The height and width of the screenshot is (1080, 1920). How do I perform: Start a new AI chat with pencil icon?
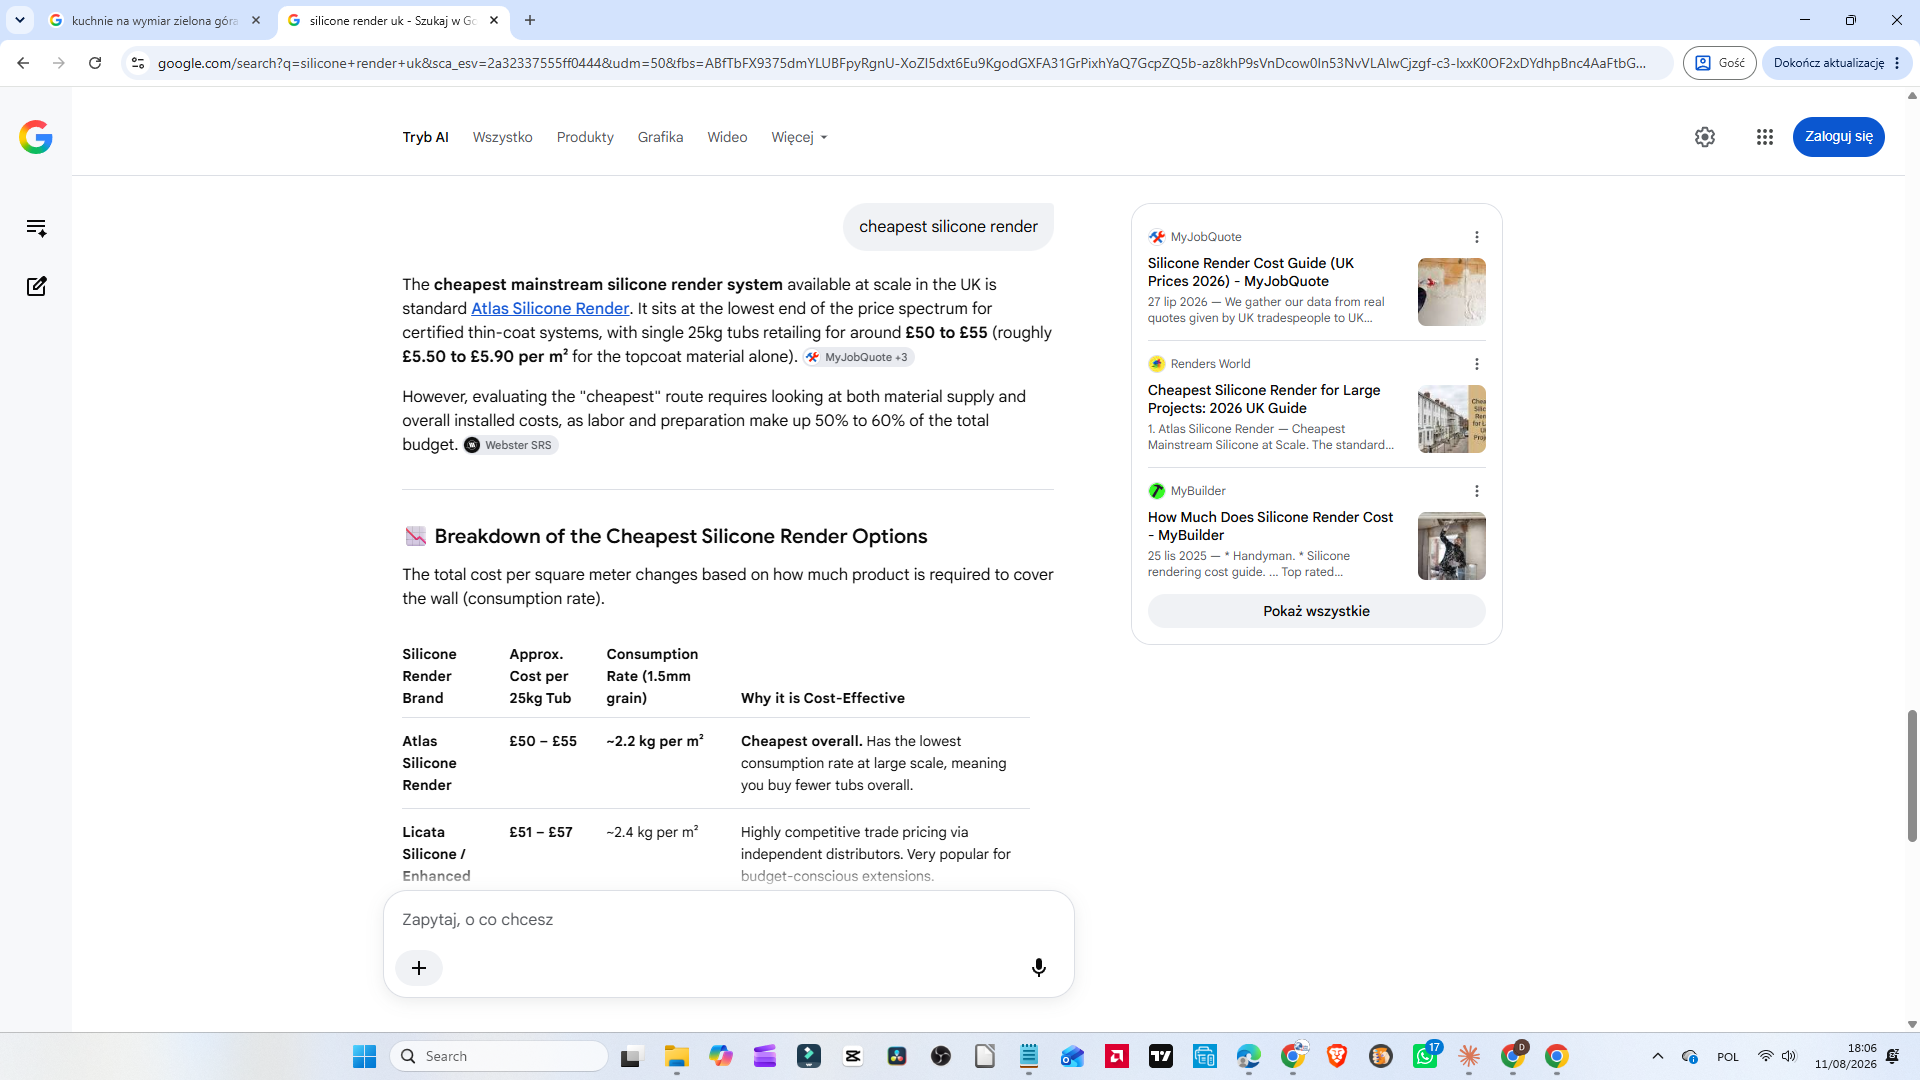[x=36, y=286]
